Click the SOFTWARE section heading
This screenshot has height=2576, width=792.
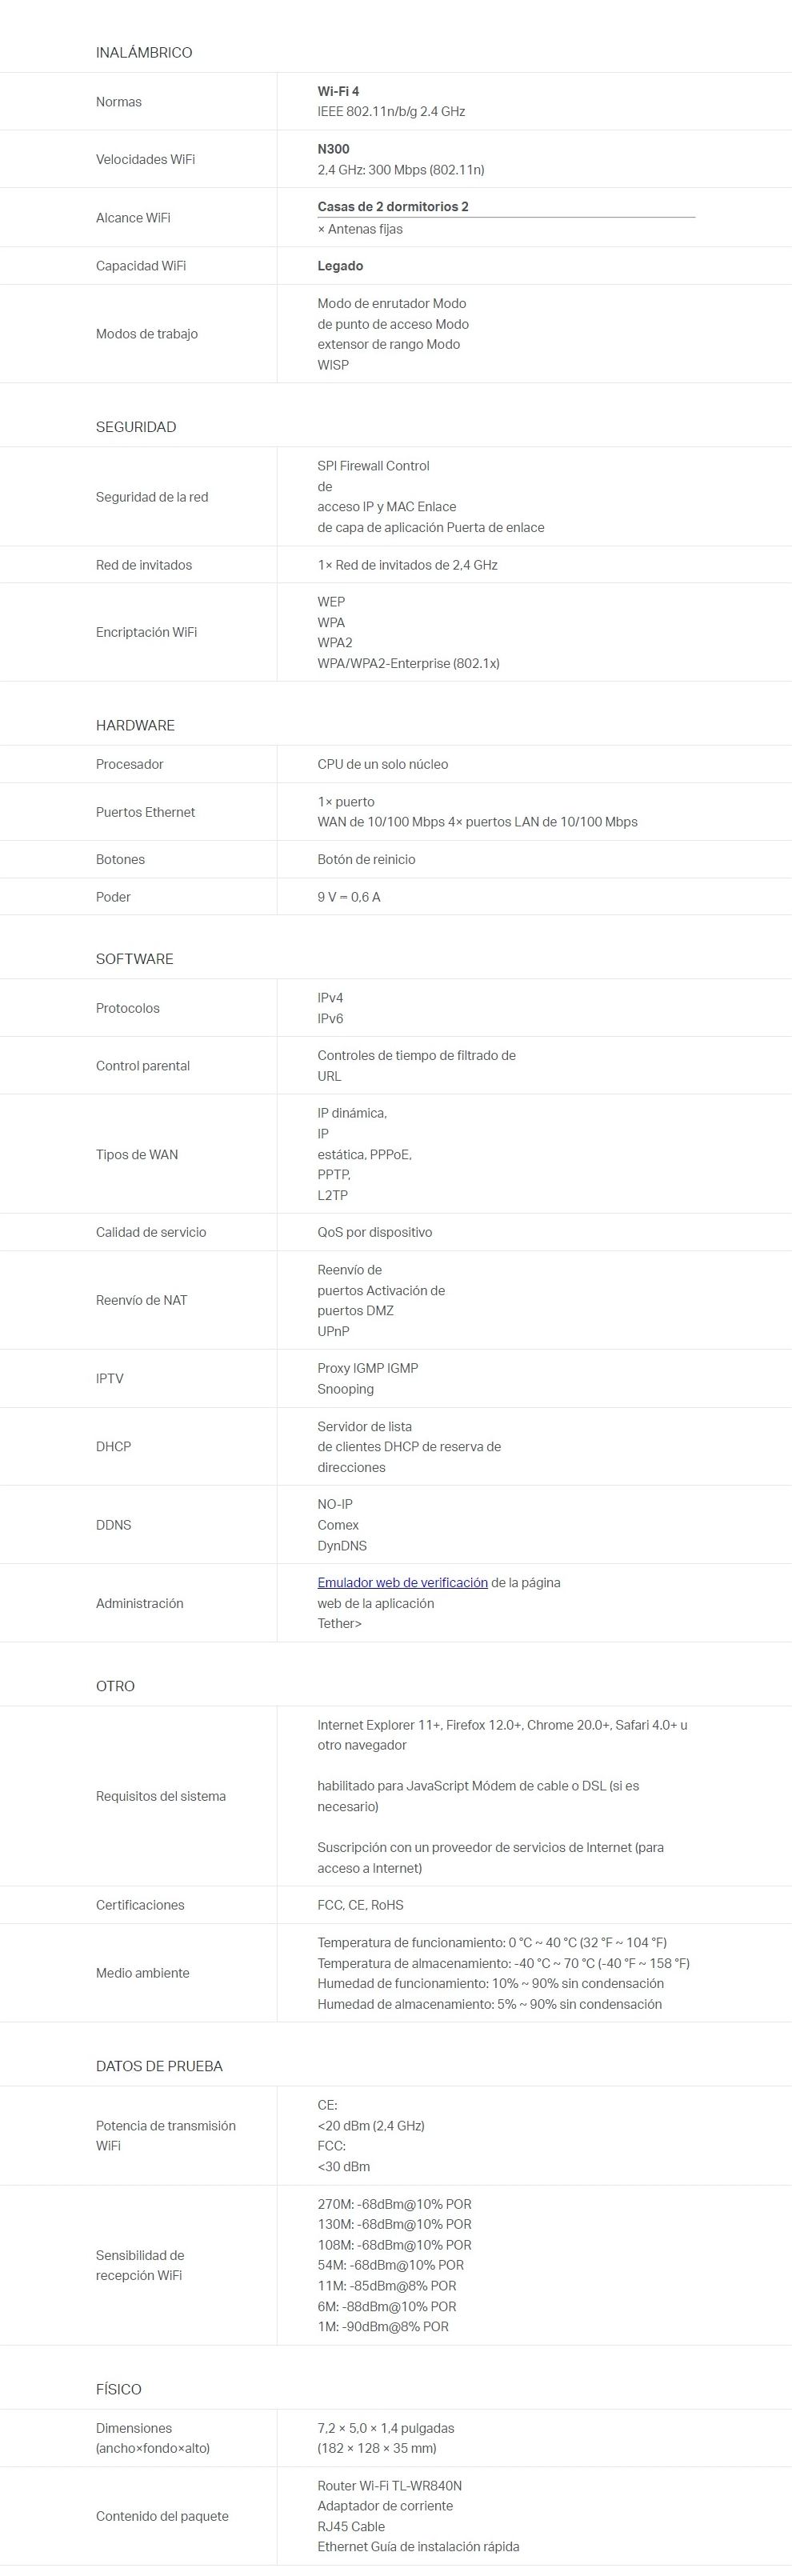pyautogui.click(x=135, y=959)
